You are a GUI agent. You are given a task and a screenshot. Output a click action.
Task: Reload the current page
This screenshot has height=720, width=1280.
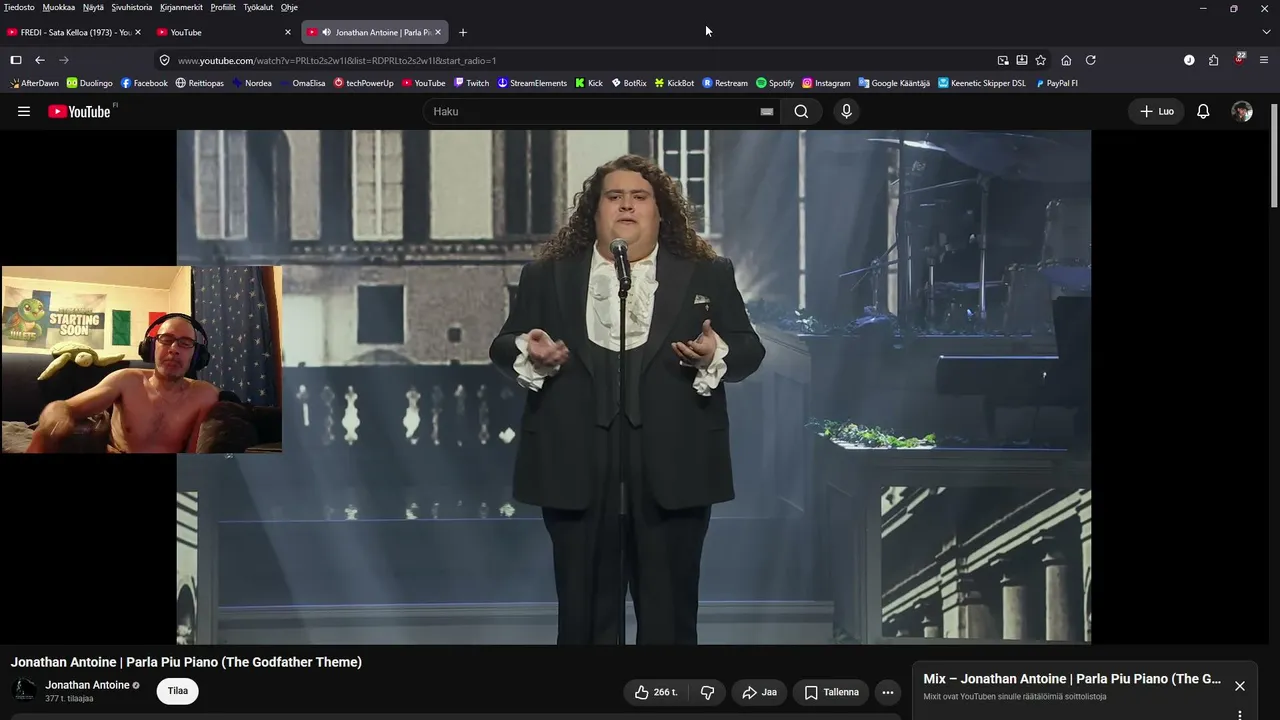pyautogui.click(x=1090, y=60)
